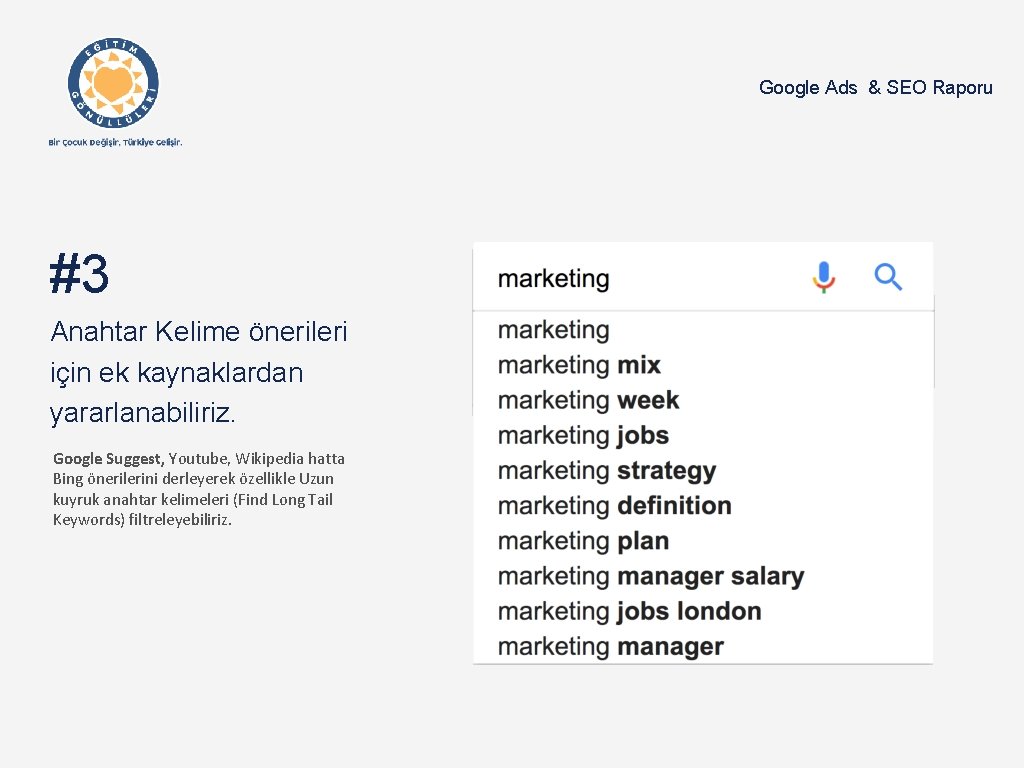The height and width of the screenshot is (768, 1024).
Task: Click the search box containing 'marketing'
Action: click(x=640, y=278)
